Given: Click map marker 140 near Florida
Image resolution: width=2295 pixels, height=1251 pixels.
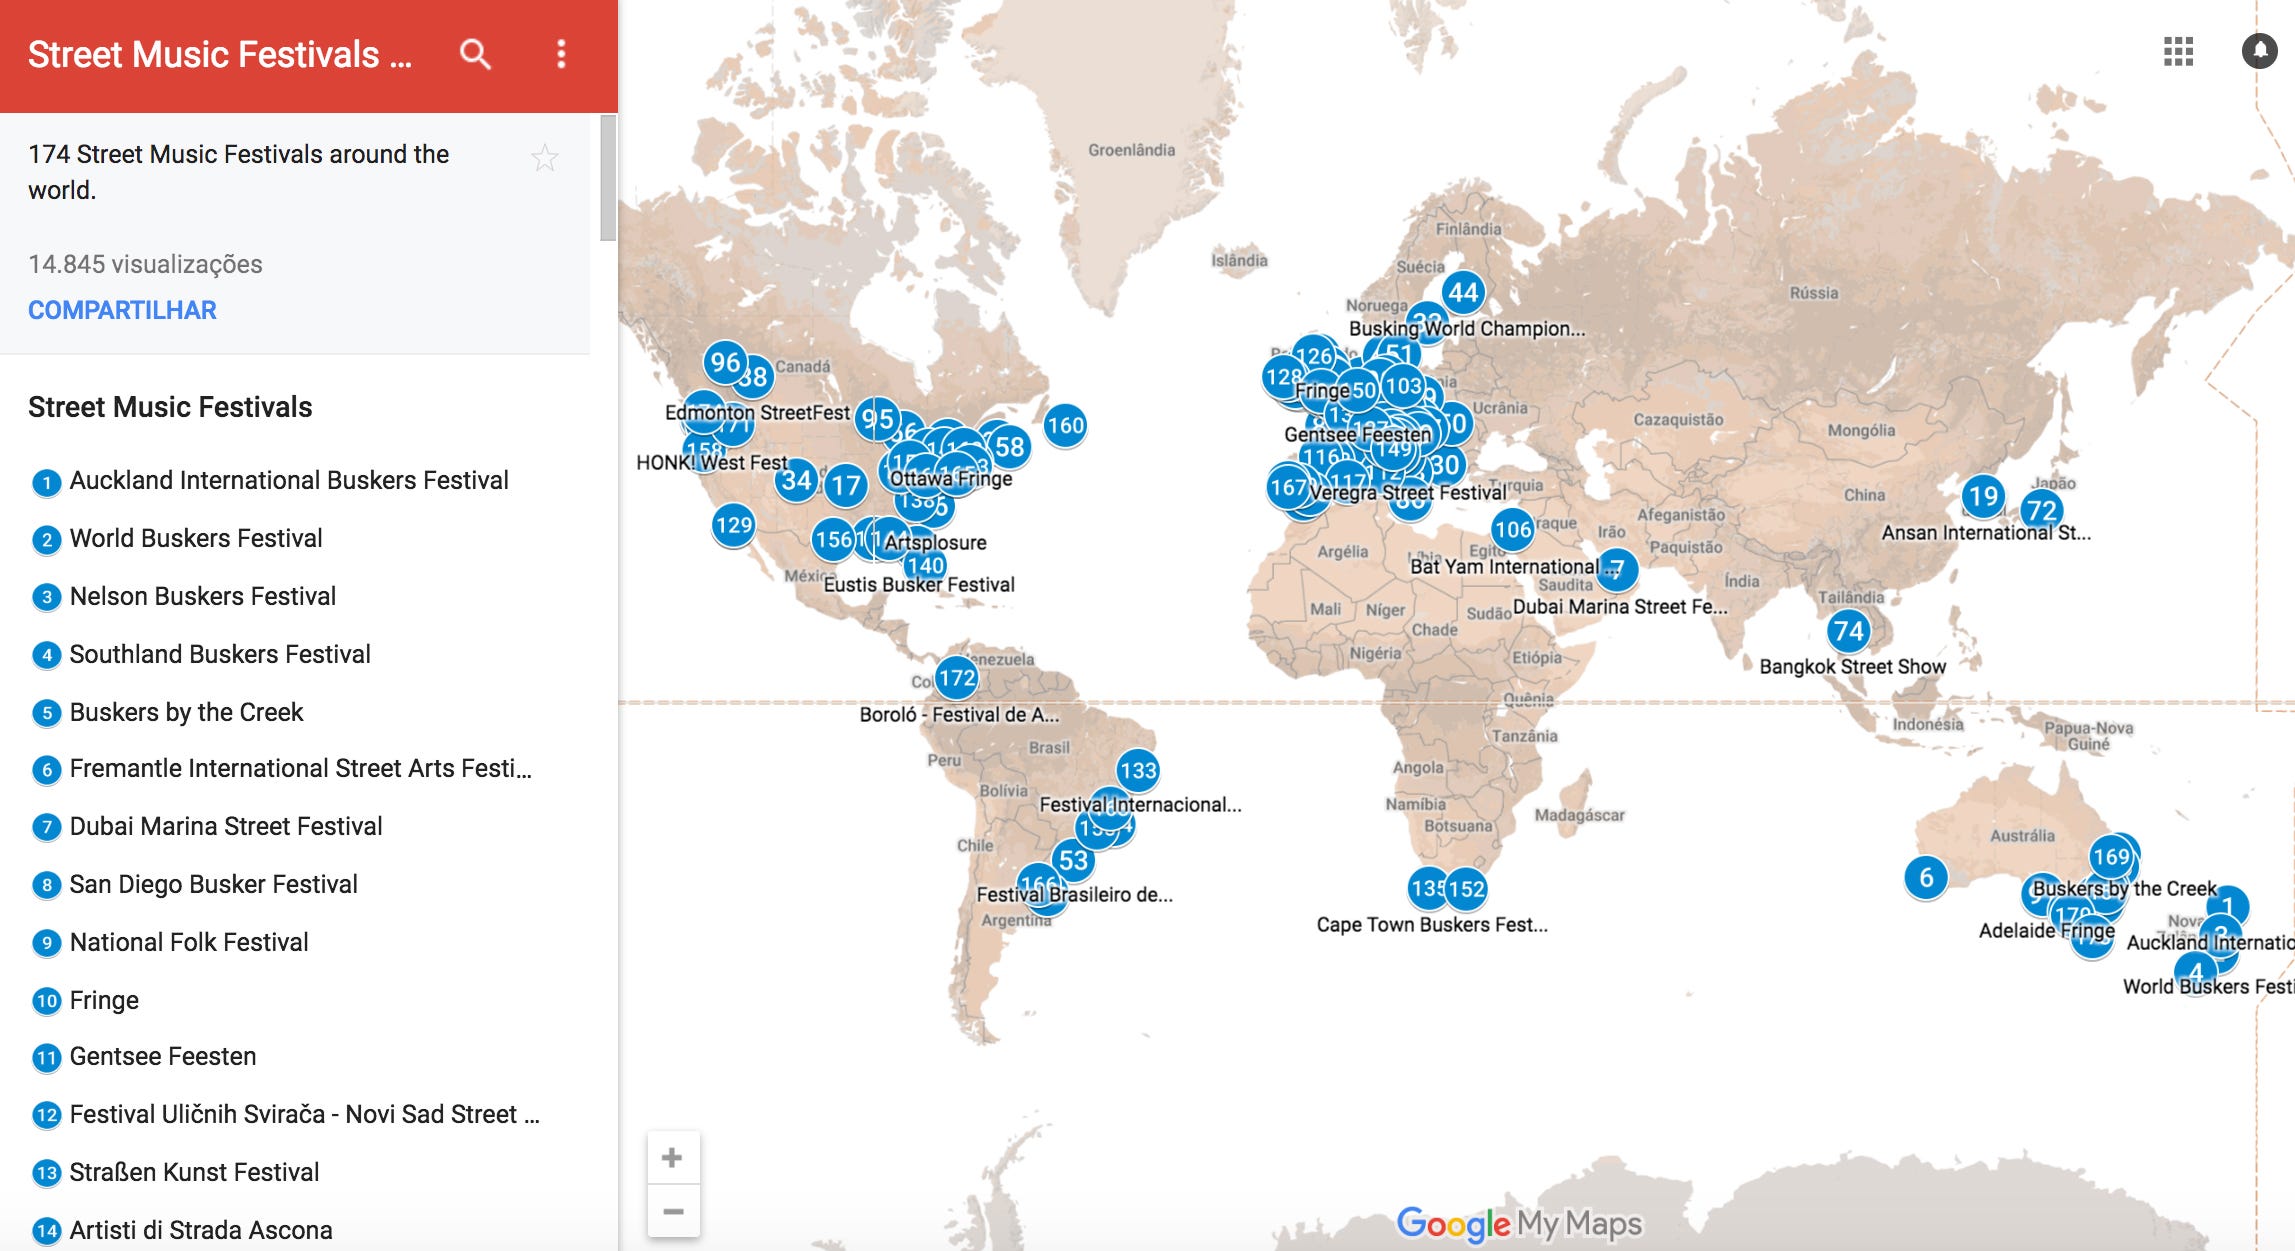Looking at the screenshot, I should pyautogui.click(x=926, y=565).
